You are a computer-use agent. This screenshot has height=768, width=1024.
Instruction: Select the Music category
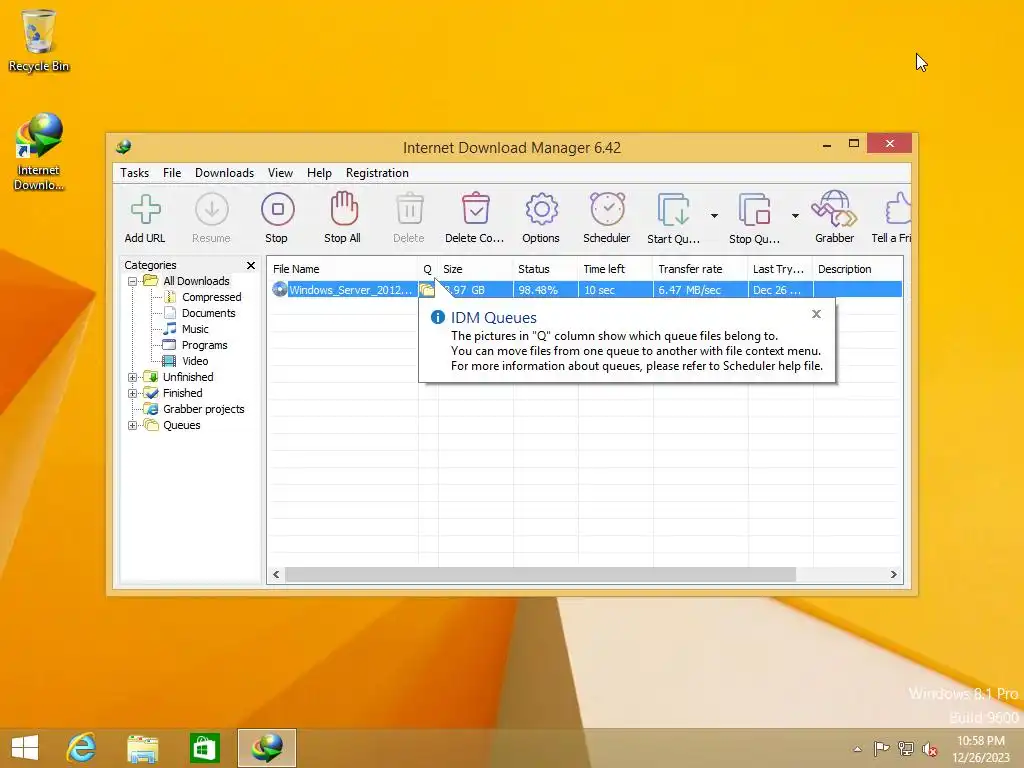[x=195, y=329]
